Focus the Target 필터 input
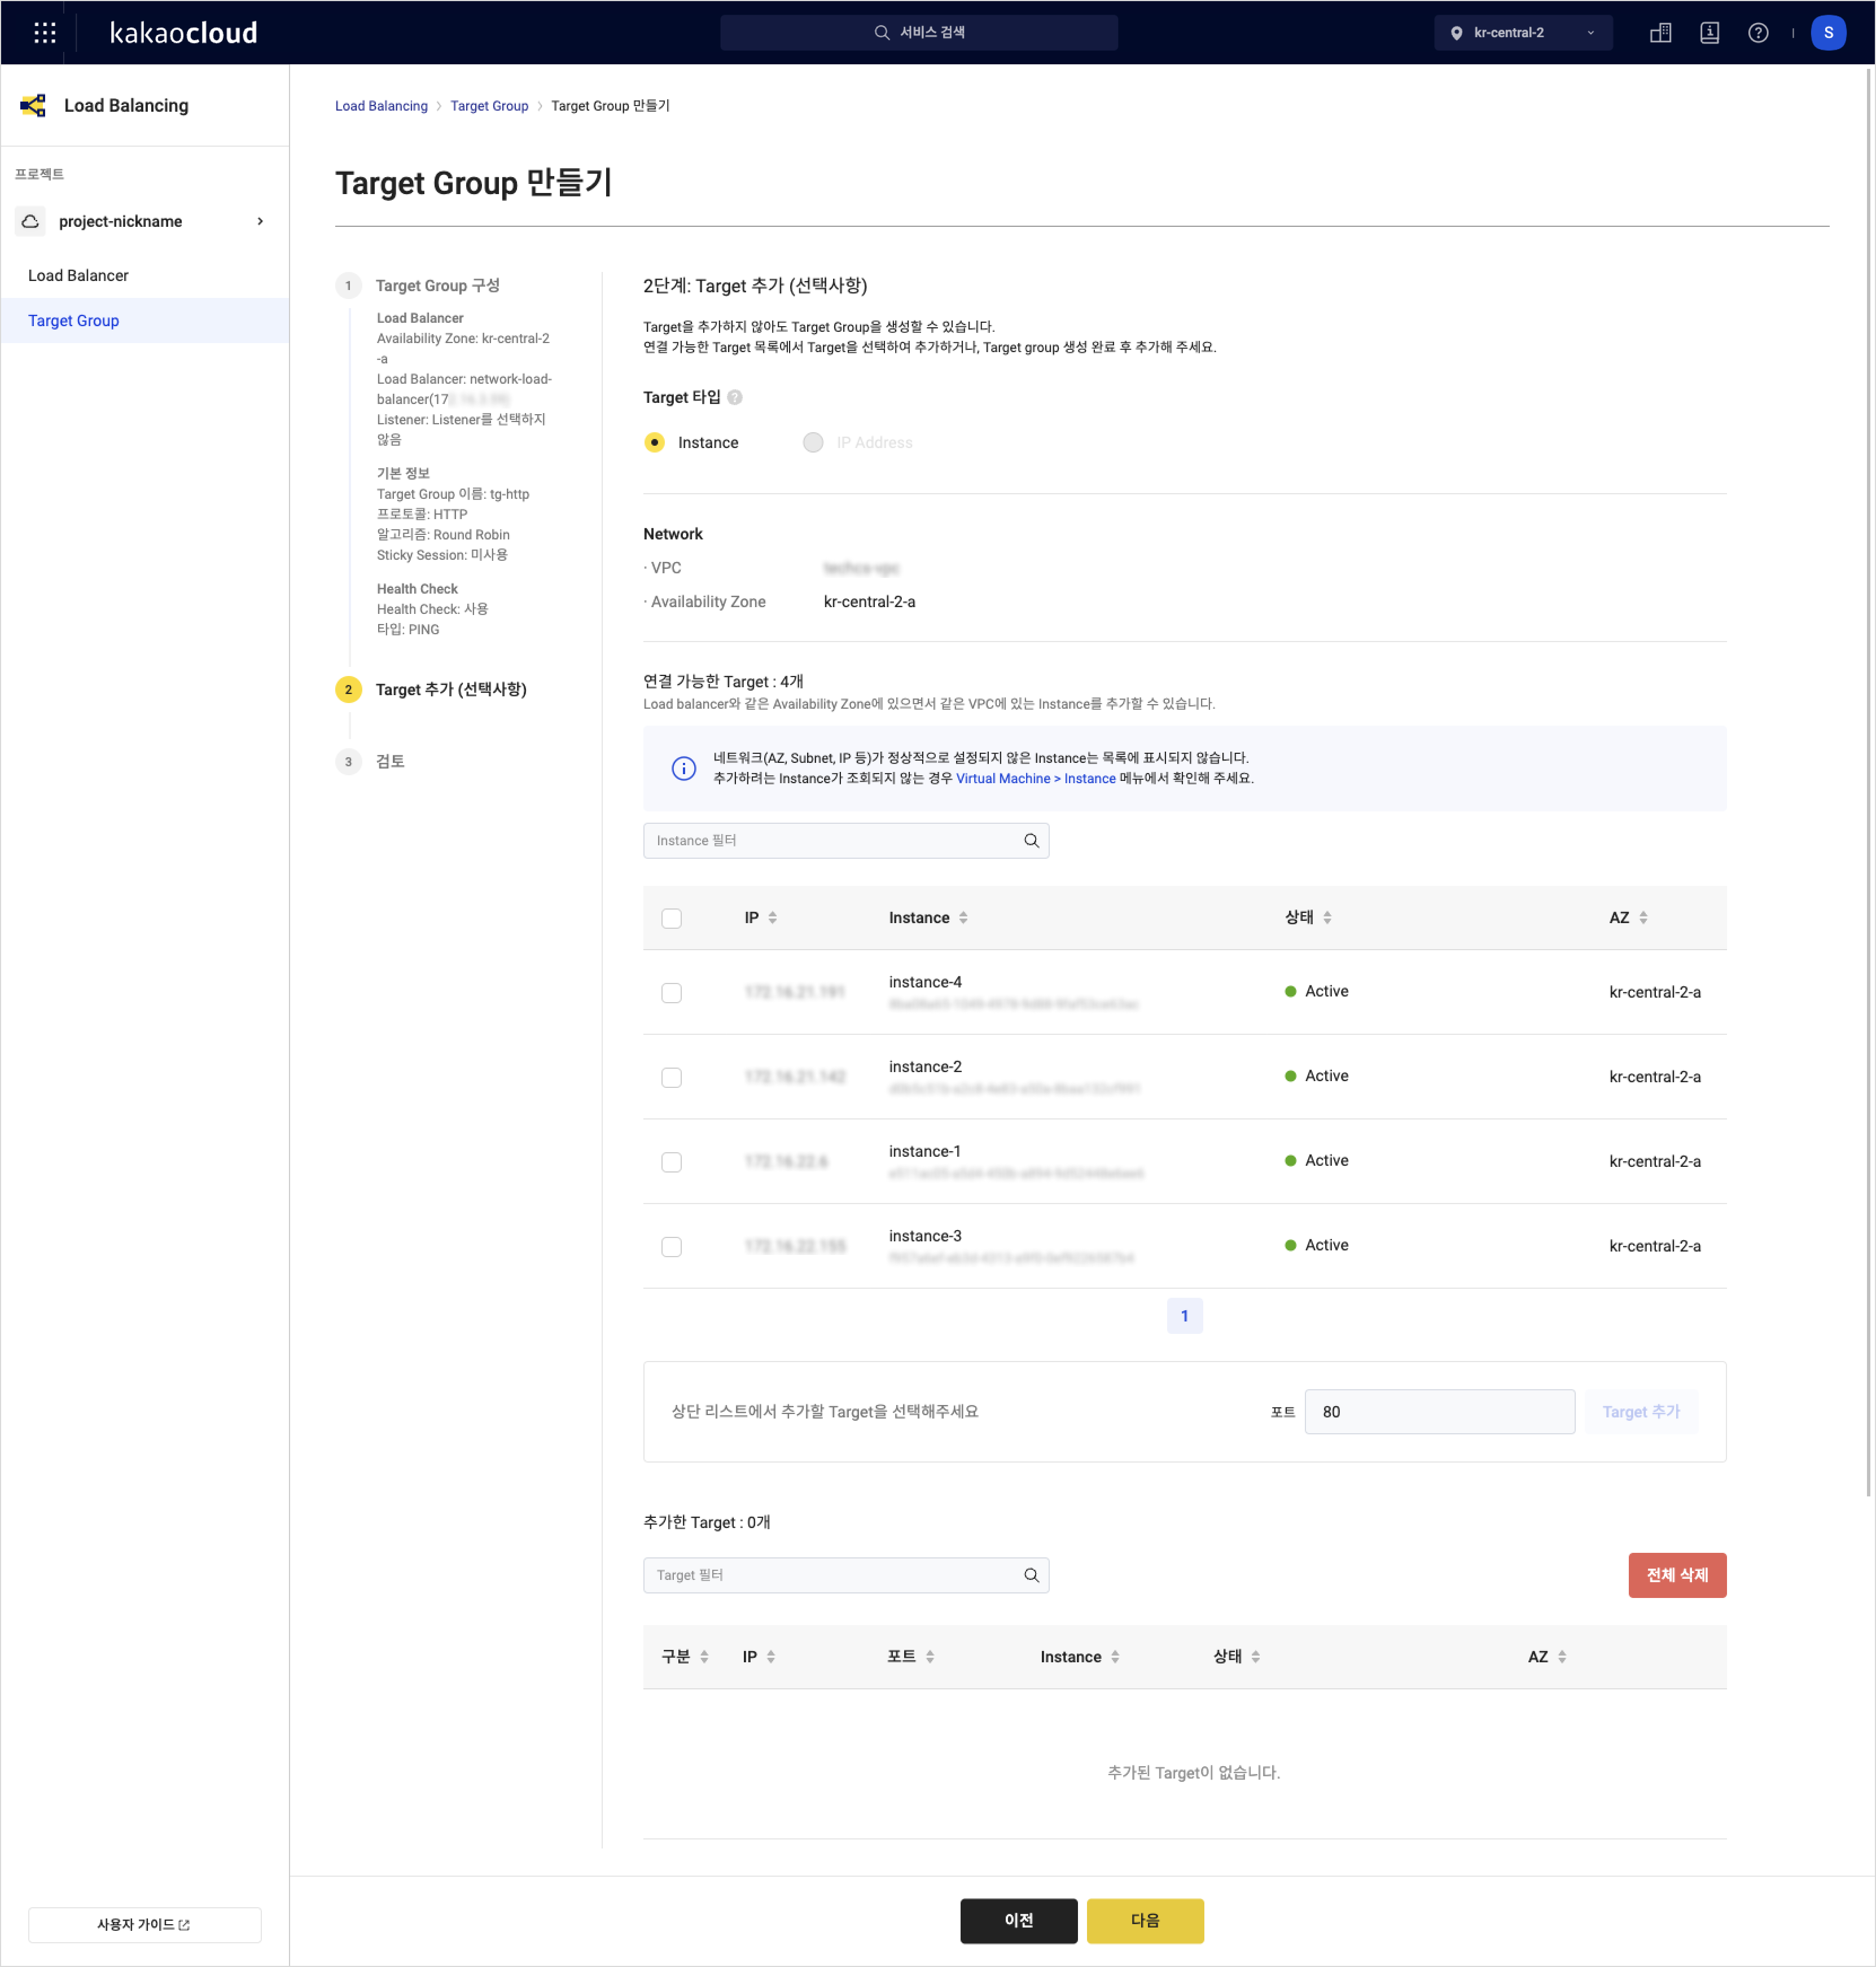1876x1967 pixels. (x=846, y=1575)
